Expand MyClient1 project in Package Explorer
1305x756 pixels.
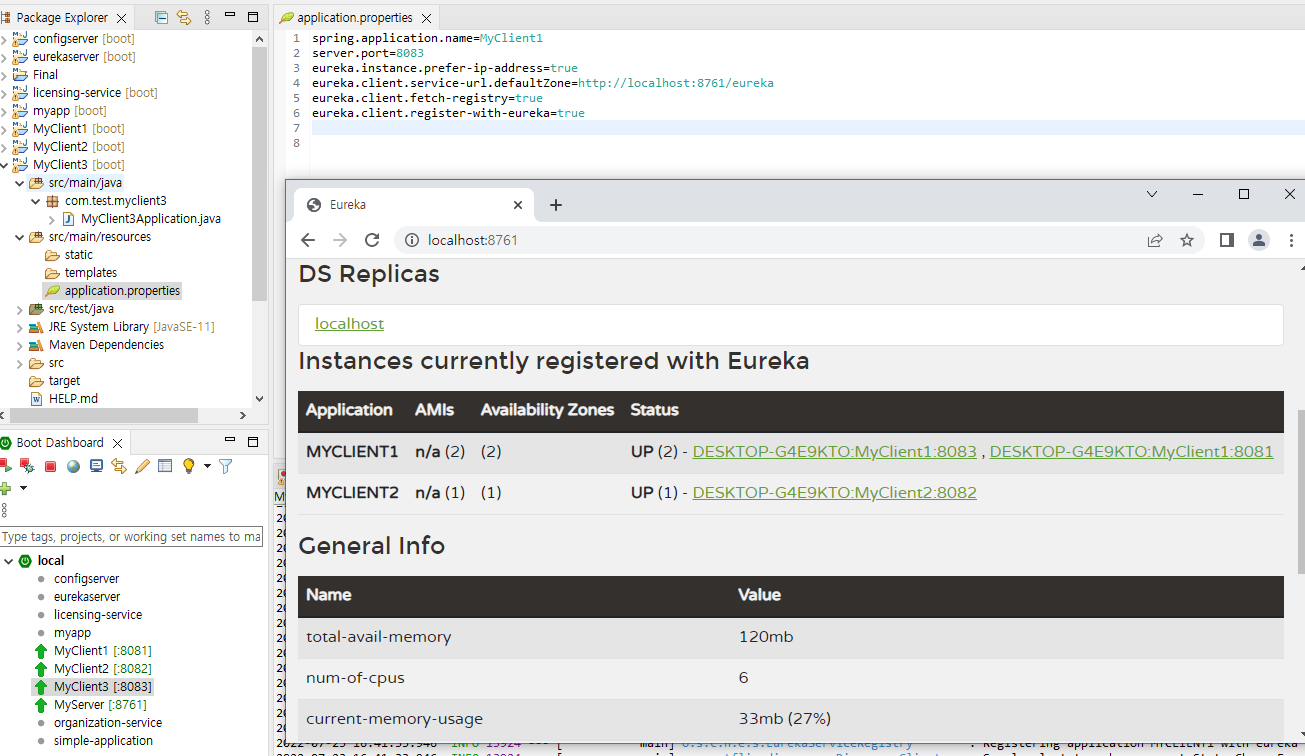tap(4, 129)
